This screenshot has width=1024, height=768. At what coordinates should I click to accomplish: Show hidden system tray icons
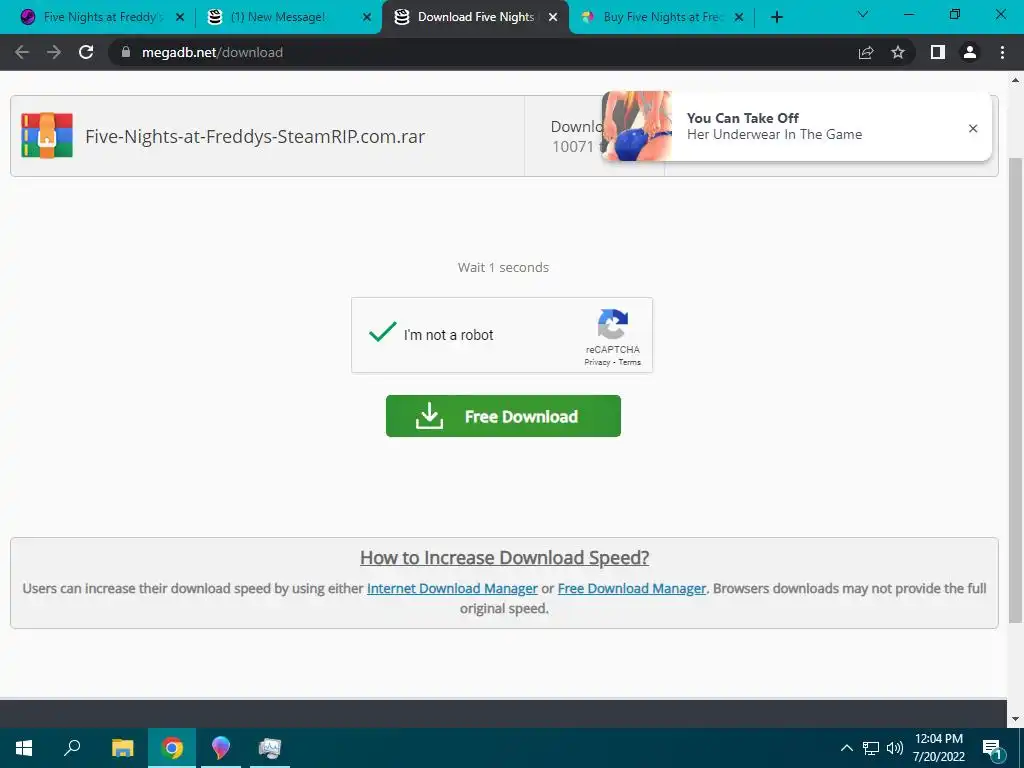click(846, 748)
